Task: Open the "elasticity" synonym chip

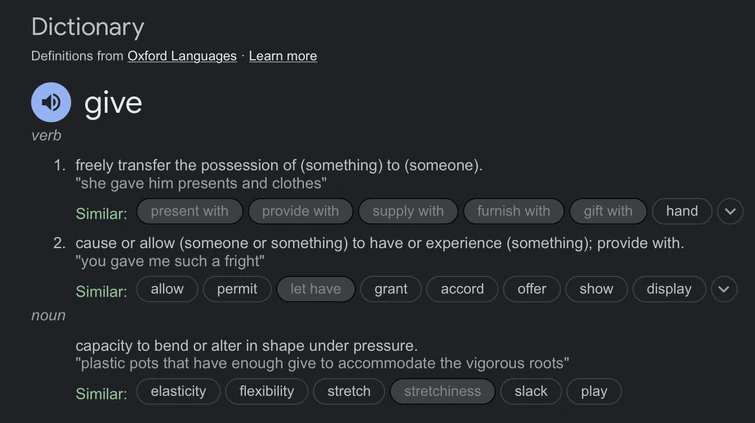Action: pos(178,391)
